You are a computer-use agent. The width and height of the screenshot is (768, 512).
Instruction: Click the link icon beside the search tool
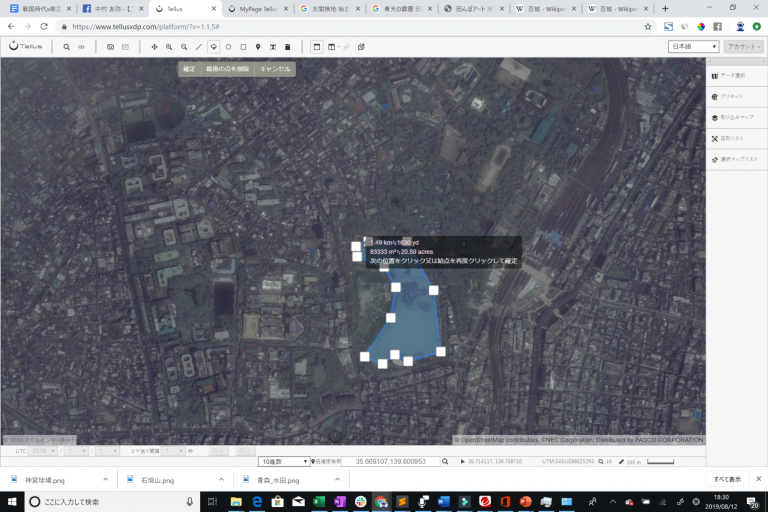[81, 47]
